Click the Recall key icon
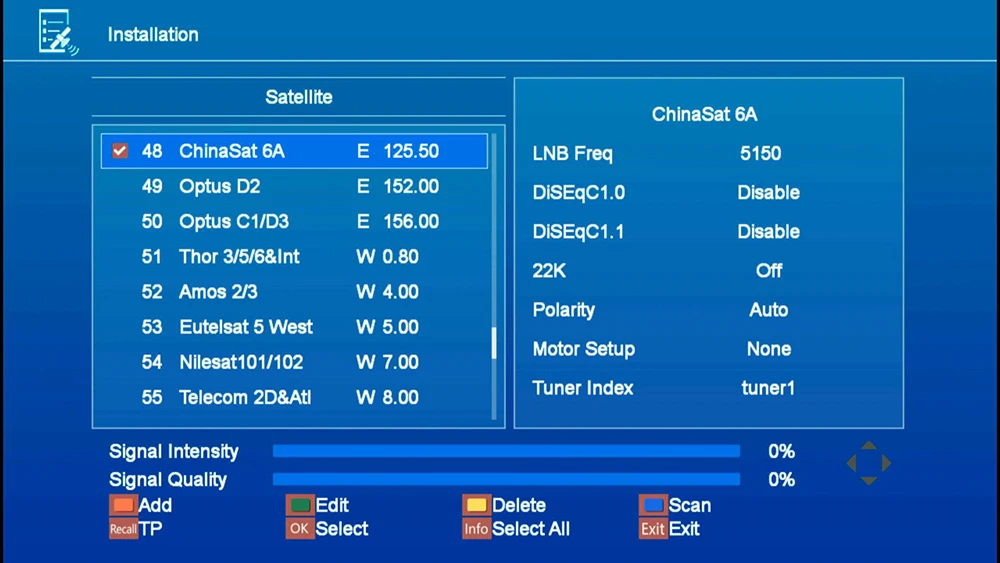1000x563 pixels. [122, 529]
